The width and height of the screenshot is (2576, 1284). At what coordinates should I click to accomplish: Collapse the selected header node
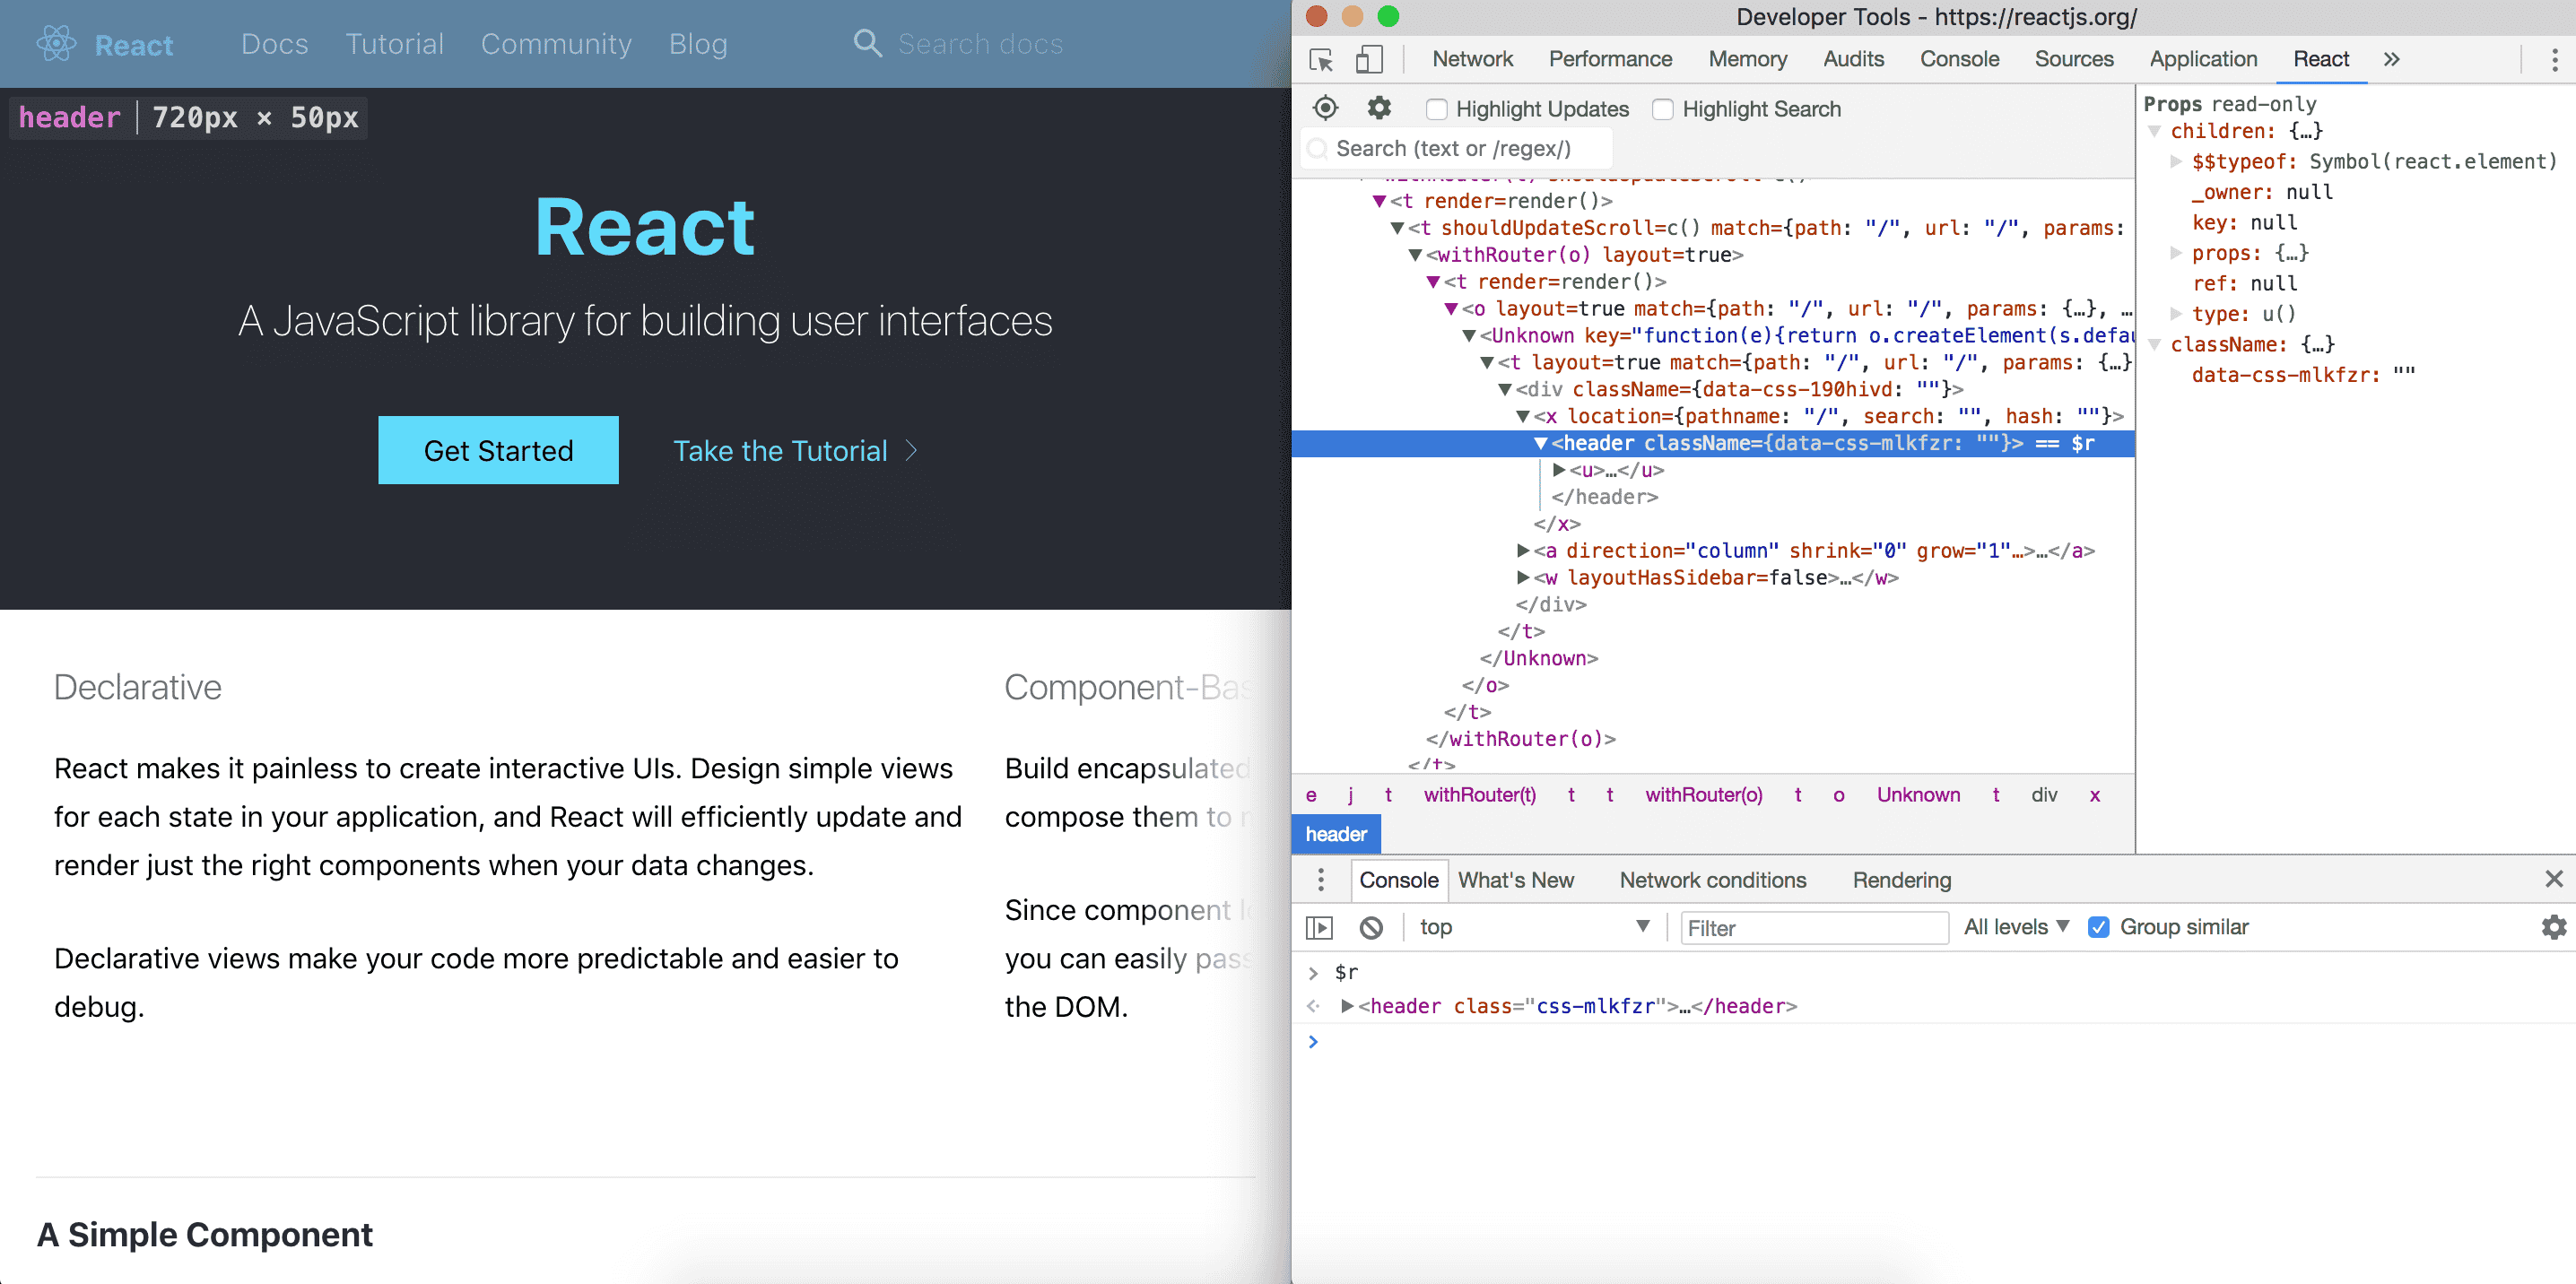[x=1541, y=443]
